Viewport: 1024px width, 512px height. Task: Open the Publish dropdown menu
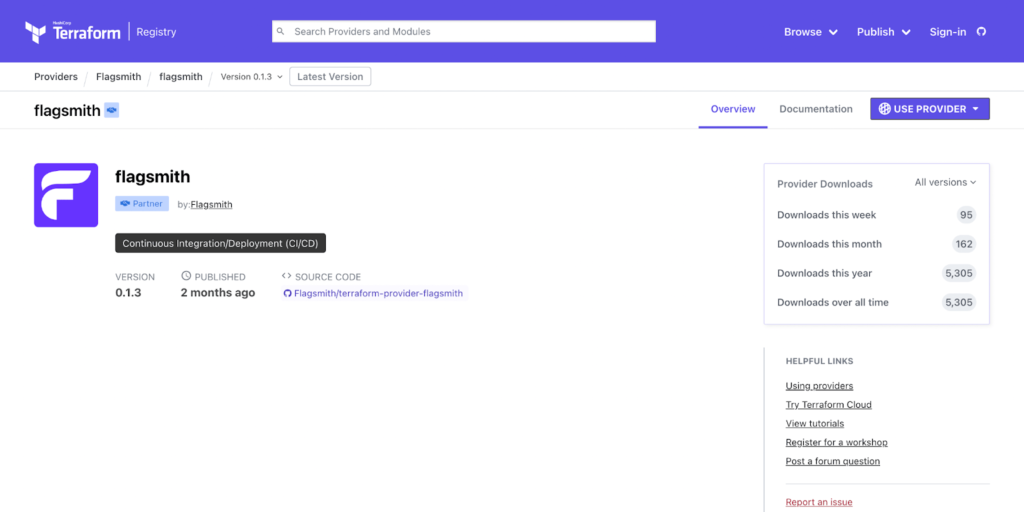point(884,32)
